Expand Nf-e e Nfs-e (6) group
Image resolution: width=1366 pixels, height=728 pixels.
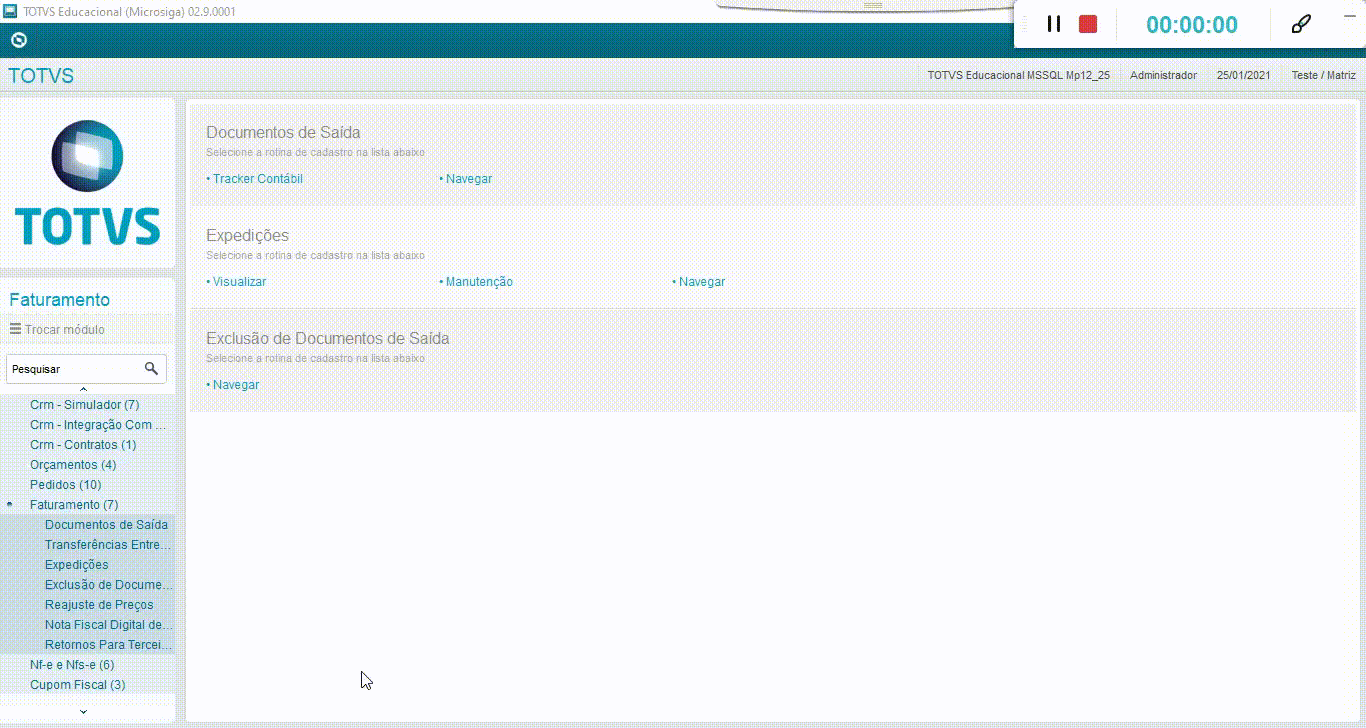[72, 665]
